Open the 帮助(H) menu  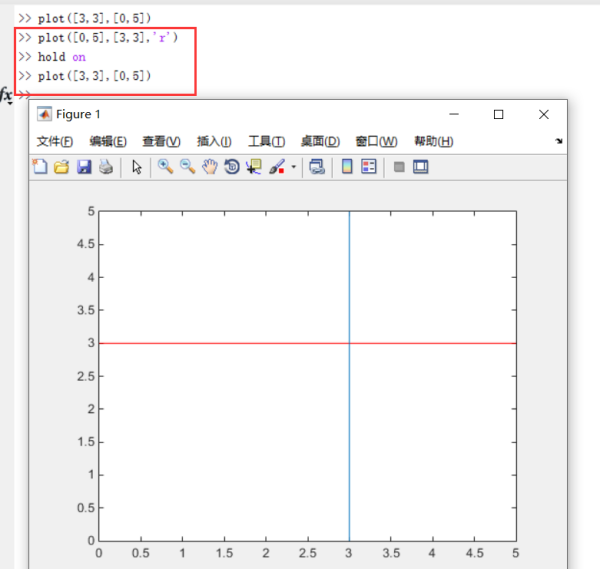coord(434,141)
